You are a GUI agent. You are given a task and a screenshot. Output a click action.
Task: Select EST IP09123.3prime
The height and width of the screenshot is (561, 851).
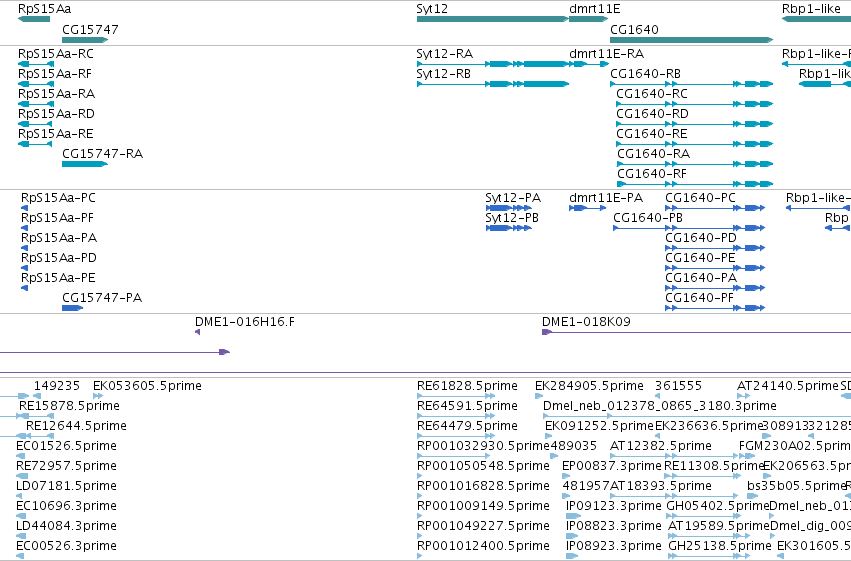point(573,516)
